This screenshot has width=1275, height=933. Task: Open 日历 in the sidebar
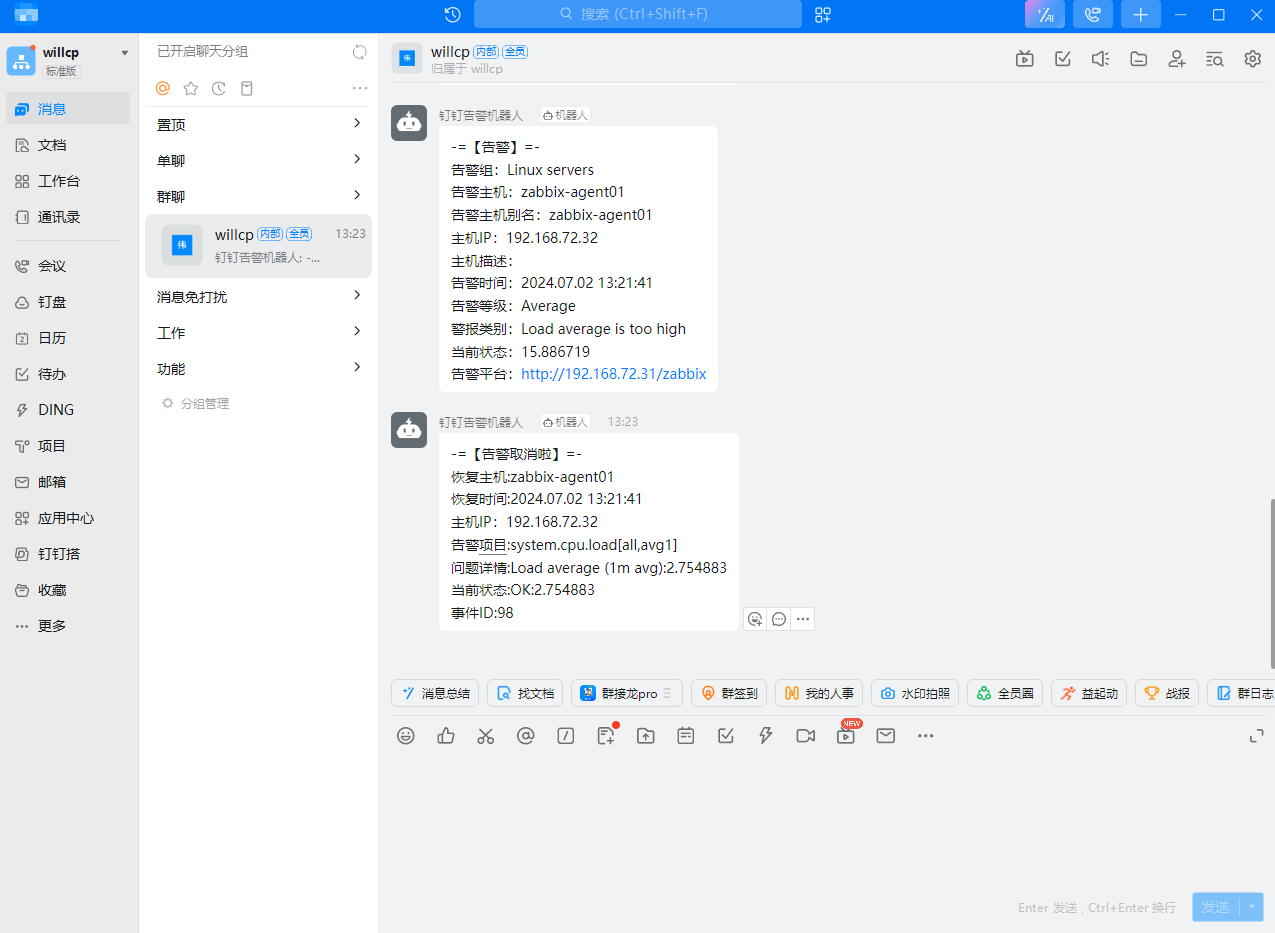point(68,338)
